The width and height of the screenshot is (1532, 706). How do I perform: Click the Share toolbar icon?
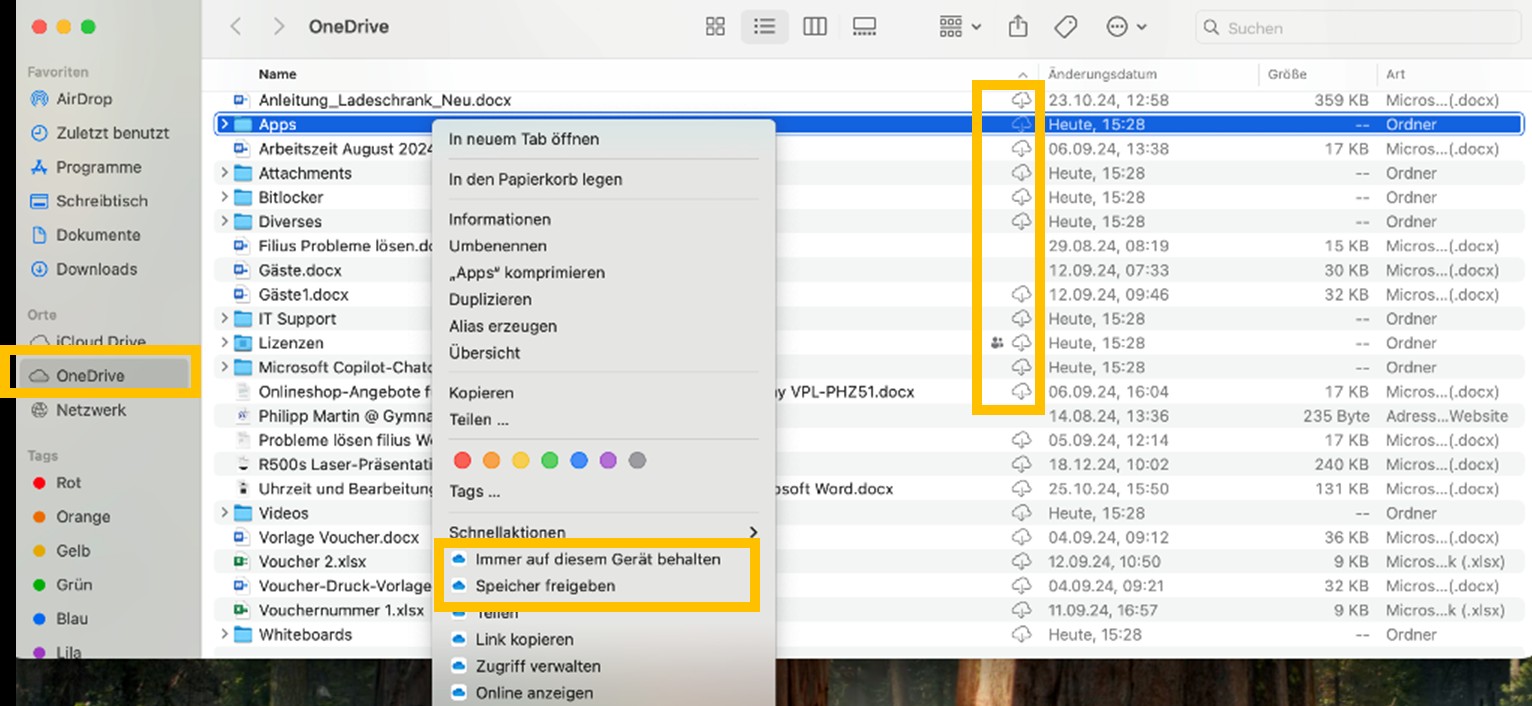1018,27
